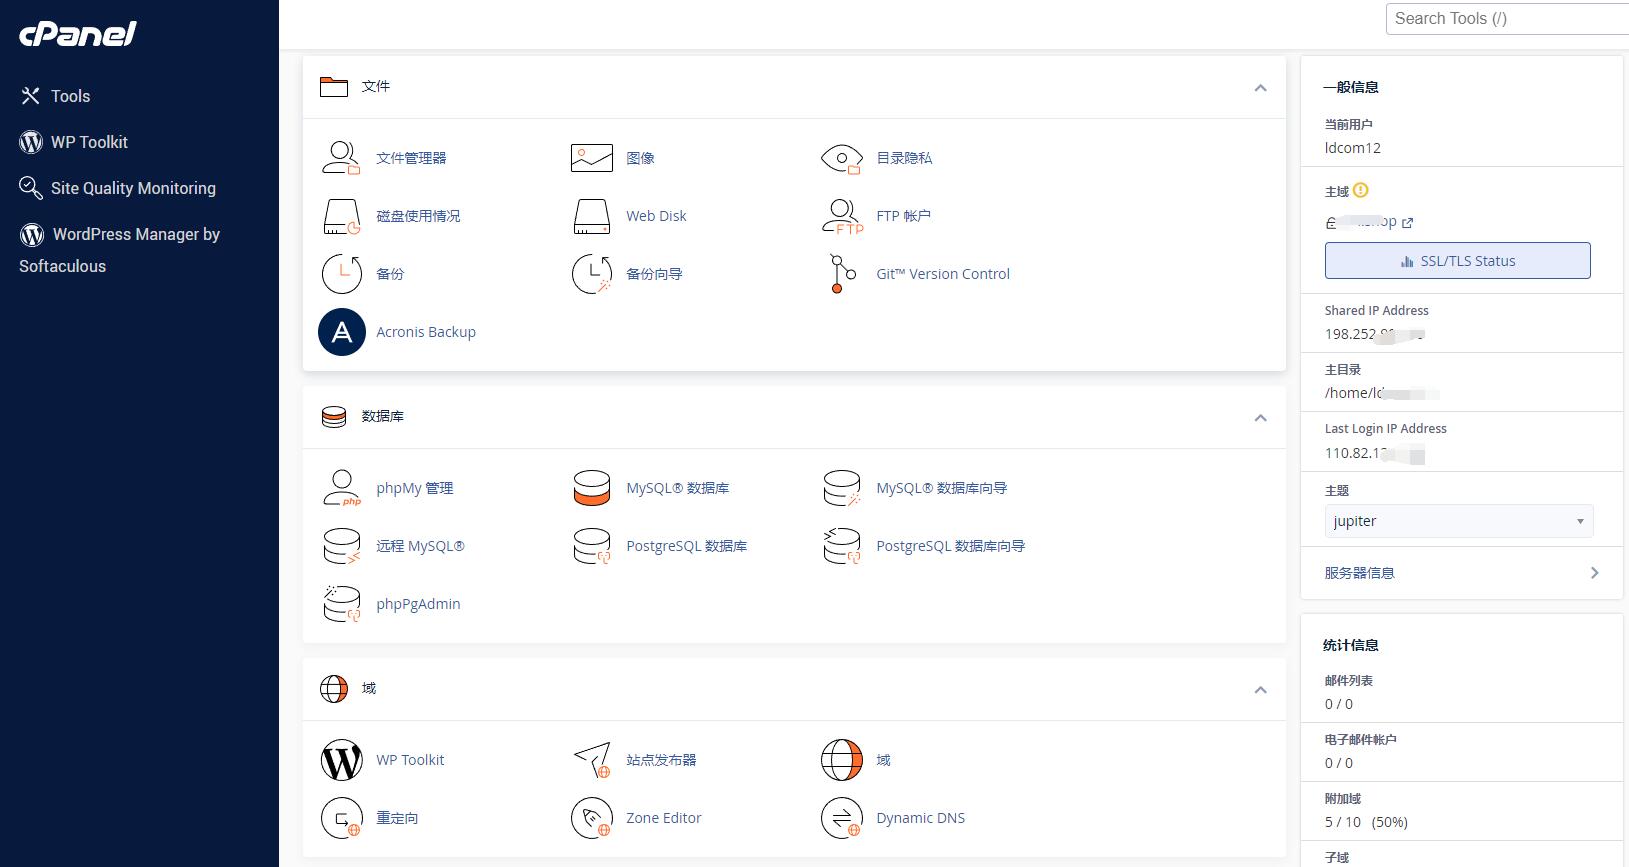1629x867 pixels.
Task: Open the PostgreSQL 数据库 icon
Action: (591, 546)
